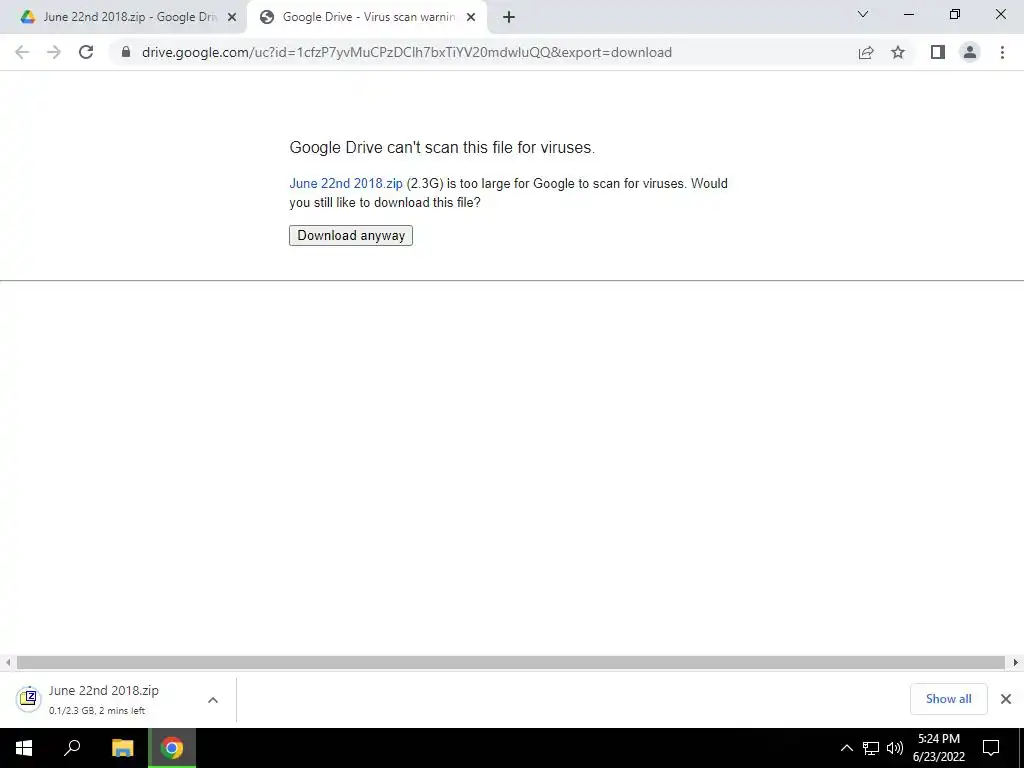Open a new browser tab

pos(509,17)
